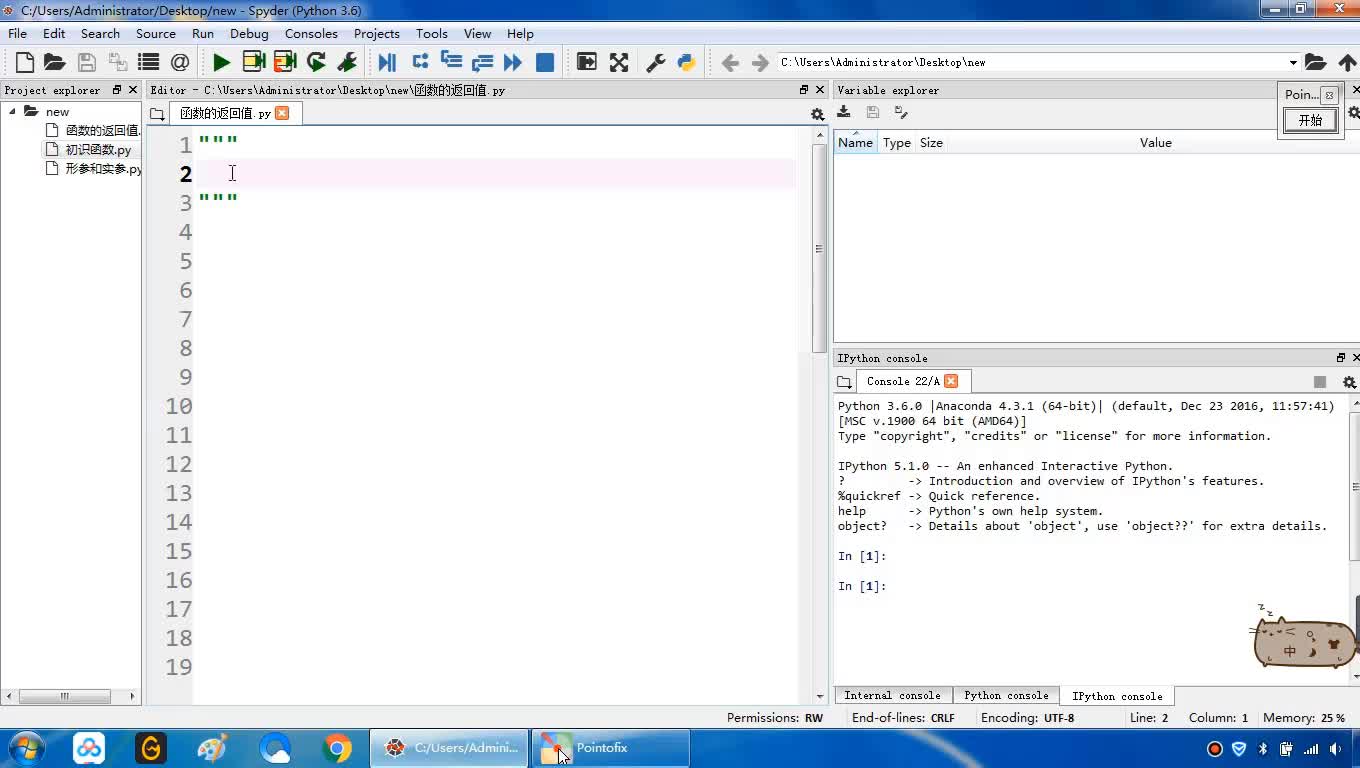Open the editor options gear menu
Viewport: 1360px width, 768px height.
click(817, 114)
